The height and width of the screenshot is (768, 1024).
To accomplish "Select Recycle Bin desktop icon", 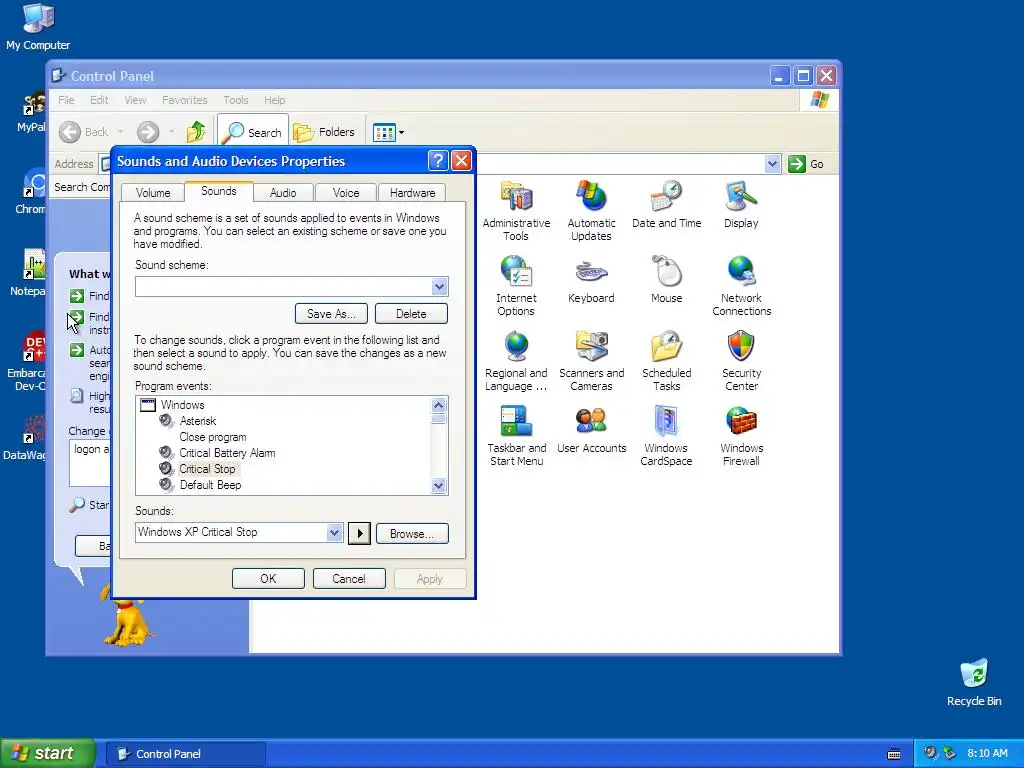I will [974, 682].
